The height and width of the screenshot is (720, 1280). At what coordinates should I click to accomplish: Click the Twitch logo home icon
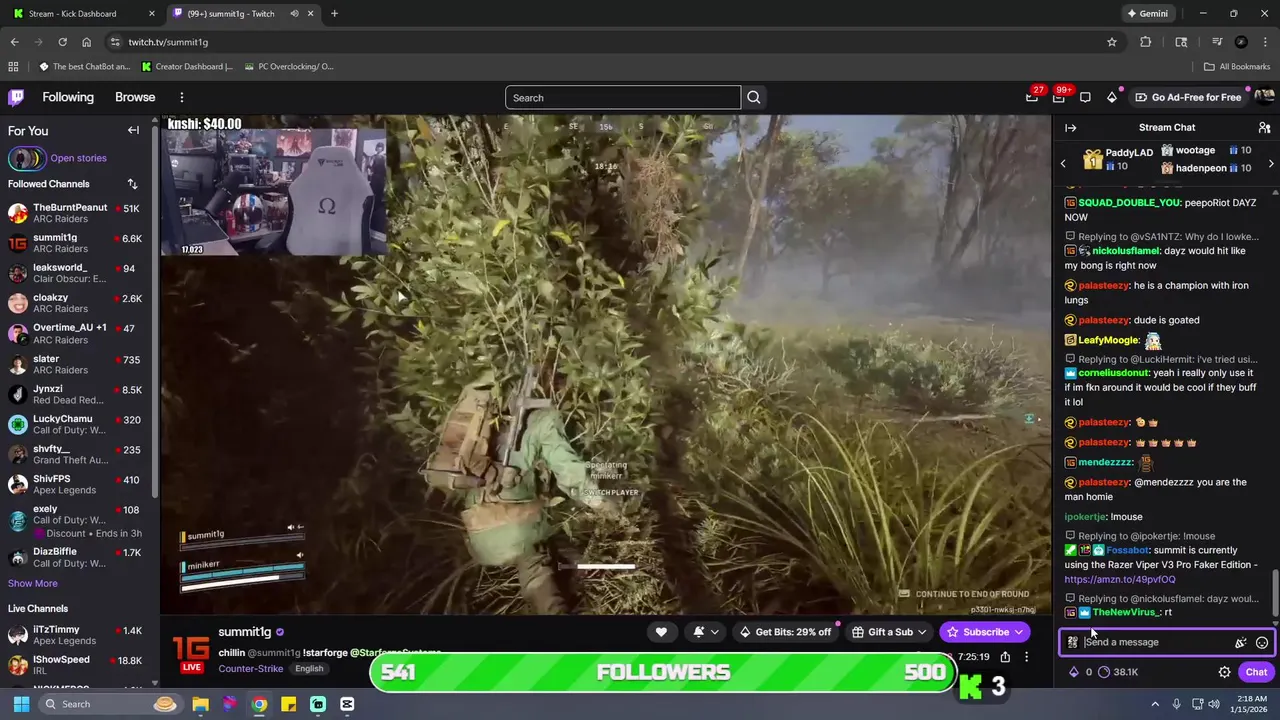click(x=16, y=97)
